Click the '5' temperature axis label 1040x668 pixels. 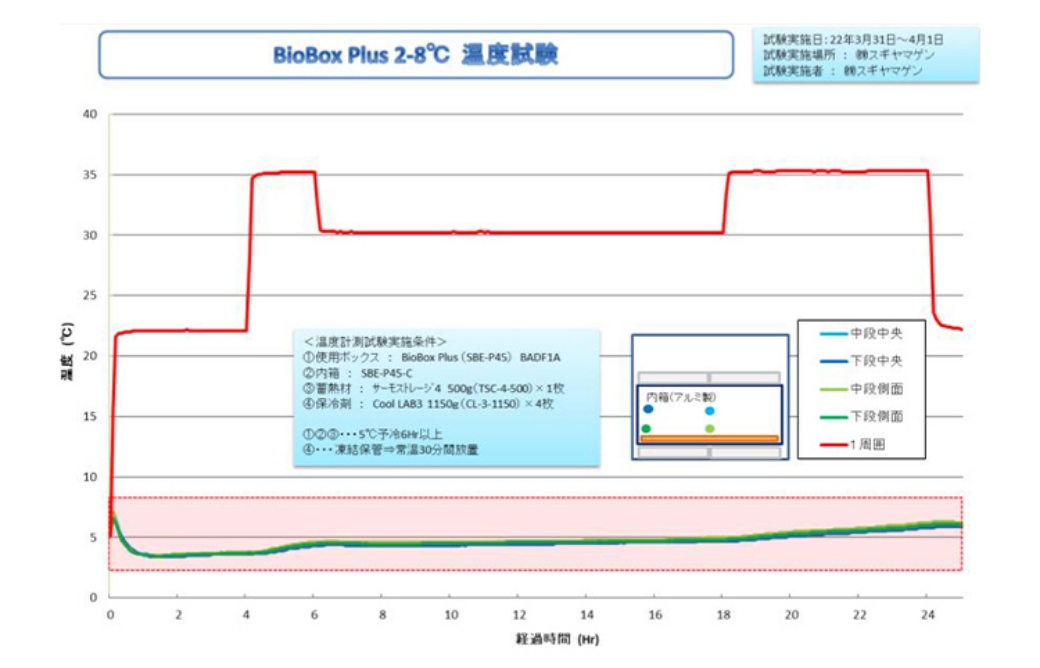click(x=93, y=537)
